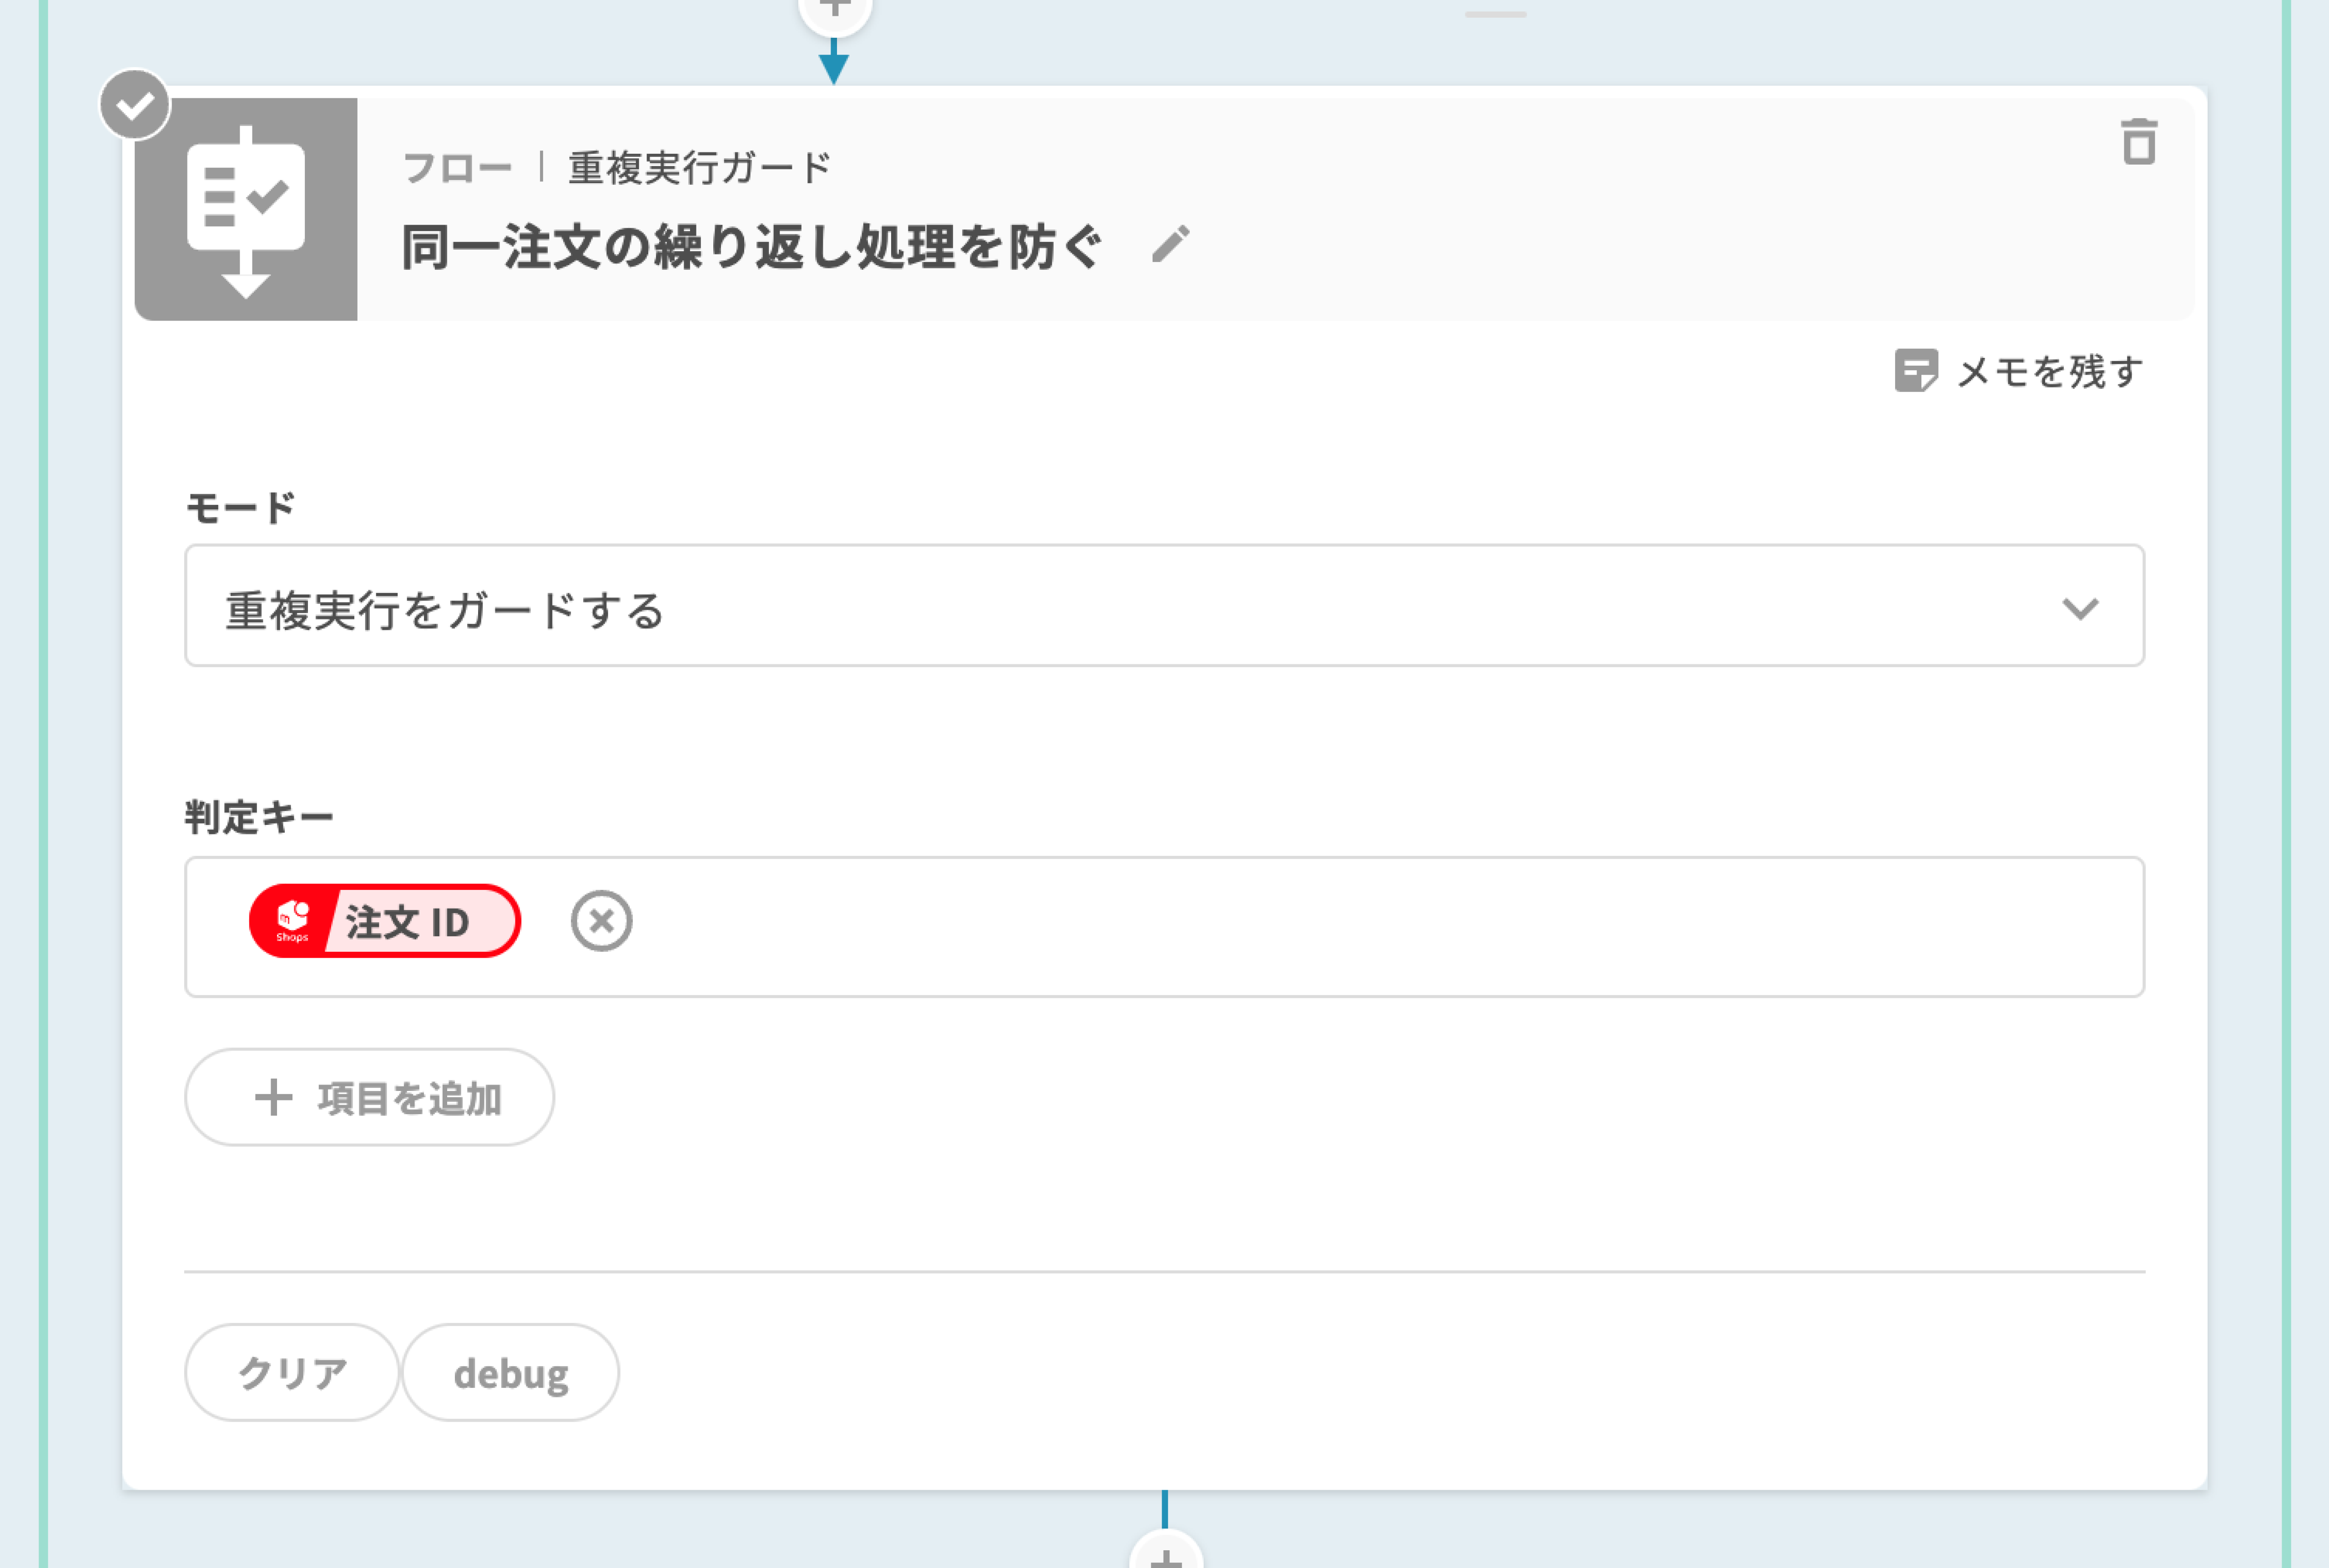Toggle the checkmark circle on the block corner

[135, 105]
